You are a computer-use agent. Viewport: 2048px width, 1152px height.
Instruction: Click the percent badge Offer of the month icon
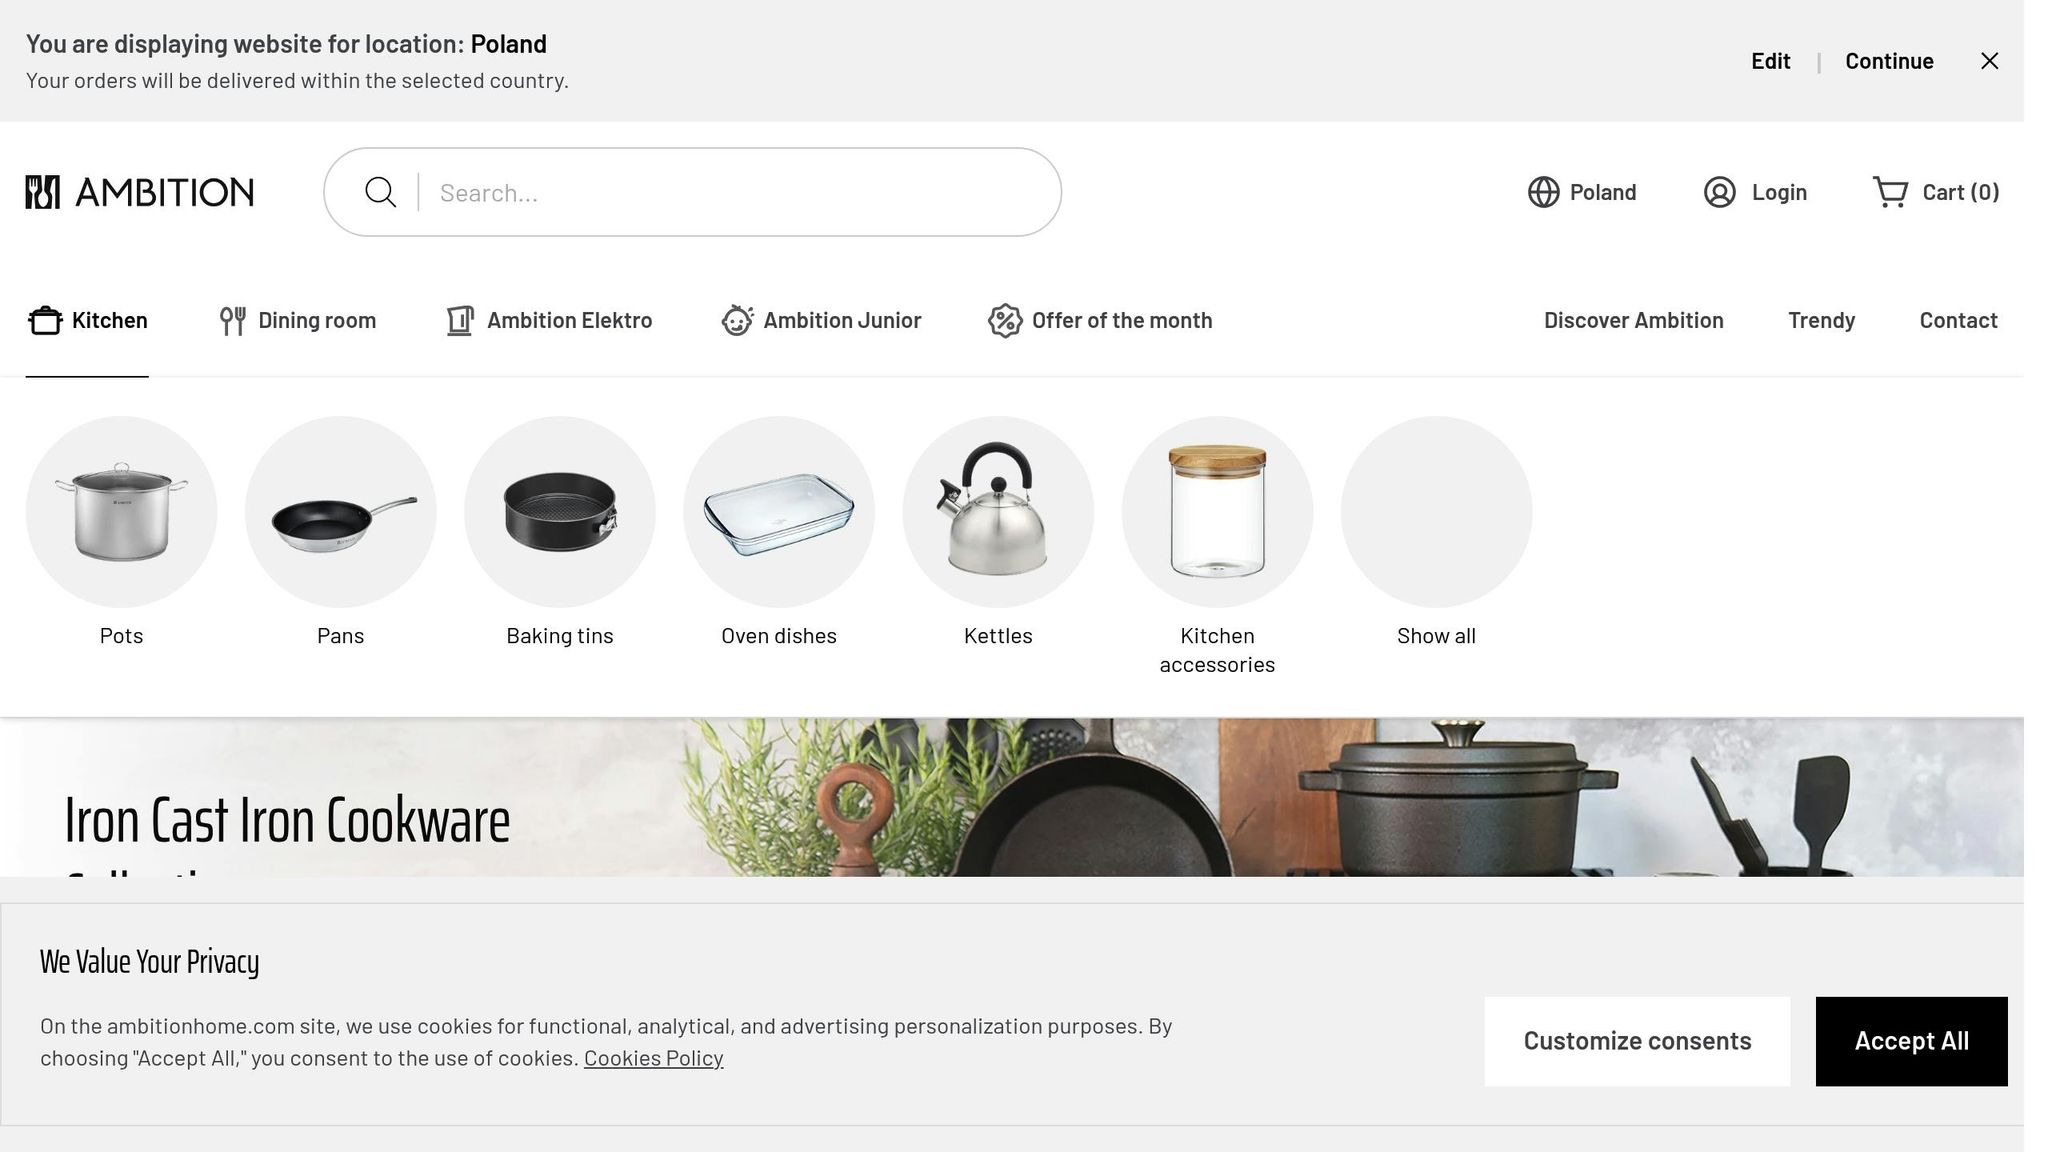pyautogui.click(x=1004, y=321)
